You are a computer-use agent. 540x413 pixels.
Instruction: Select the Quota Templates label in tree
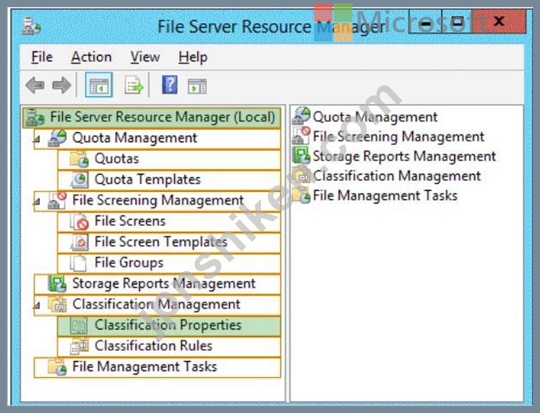(x=148, y=179)
